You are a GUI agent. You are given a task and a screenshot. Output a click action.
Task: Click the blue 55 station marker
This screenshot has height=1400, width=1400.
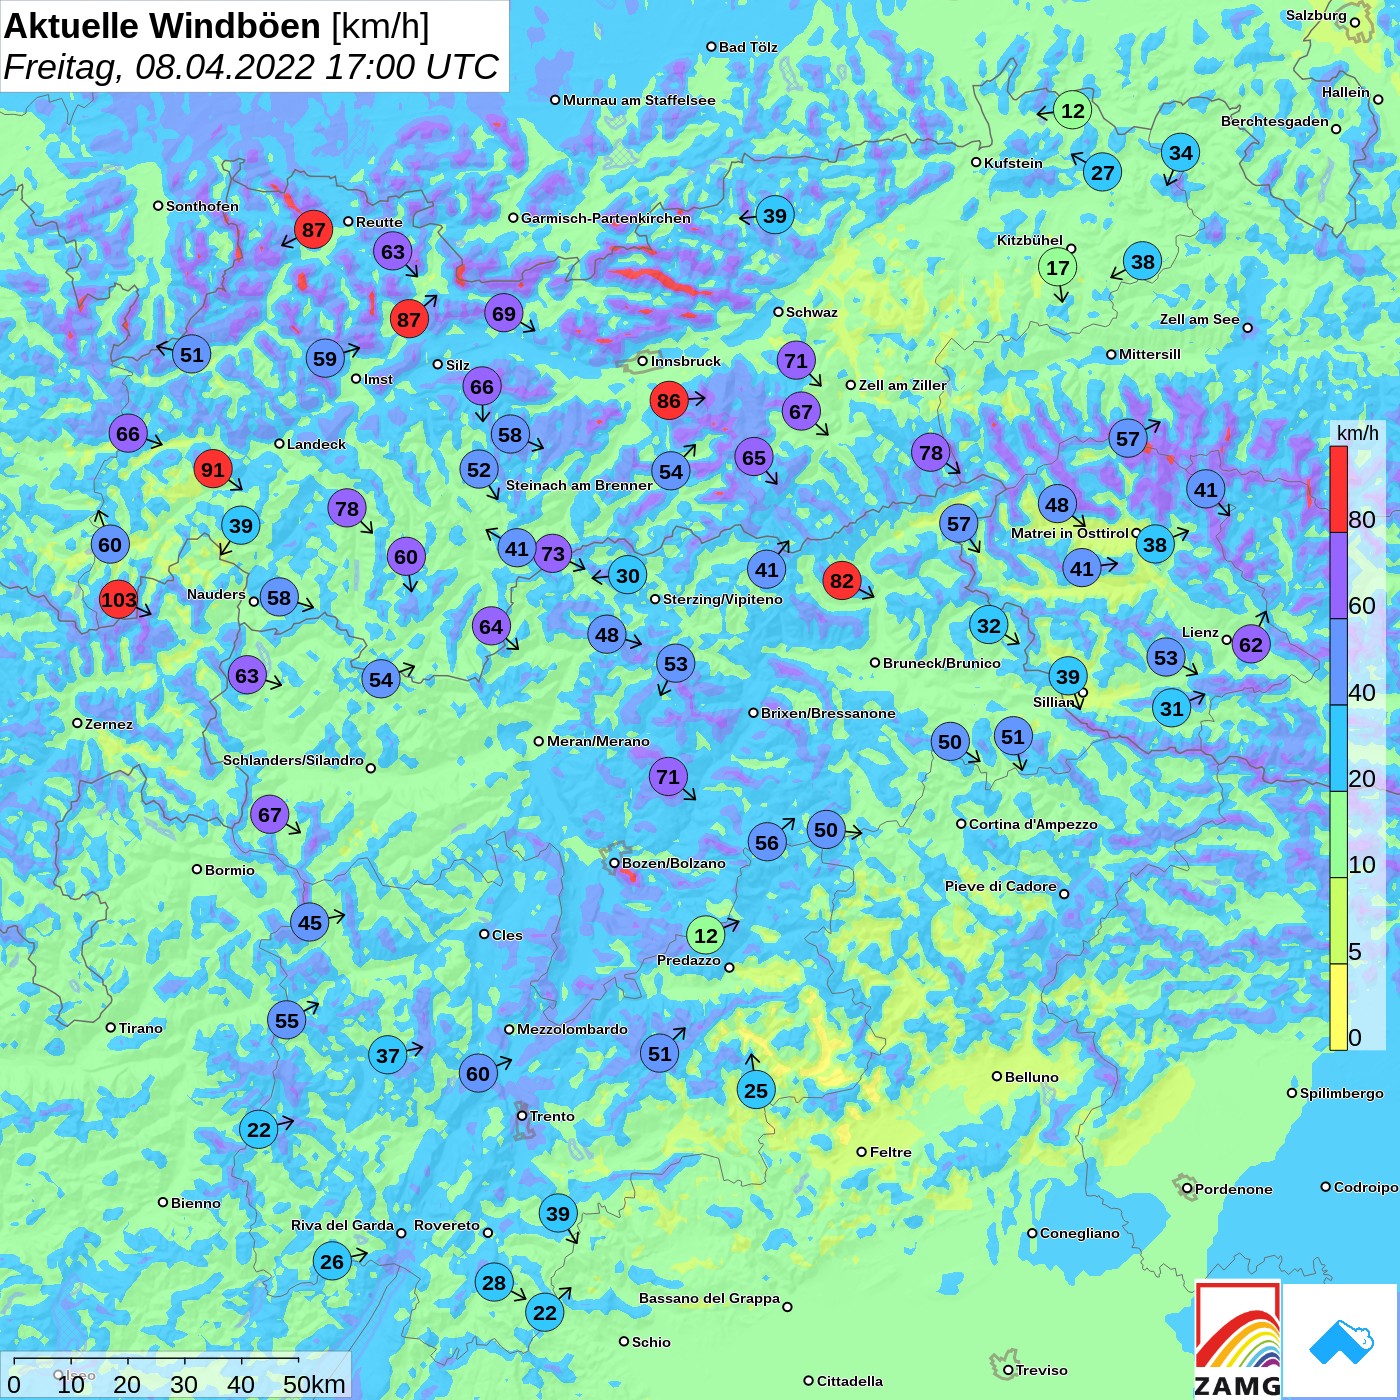pyautogui.click(x=287, y=1020)
